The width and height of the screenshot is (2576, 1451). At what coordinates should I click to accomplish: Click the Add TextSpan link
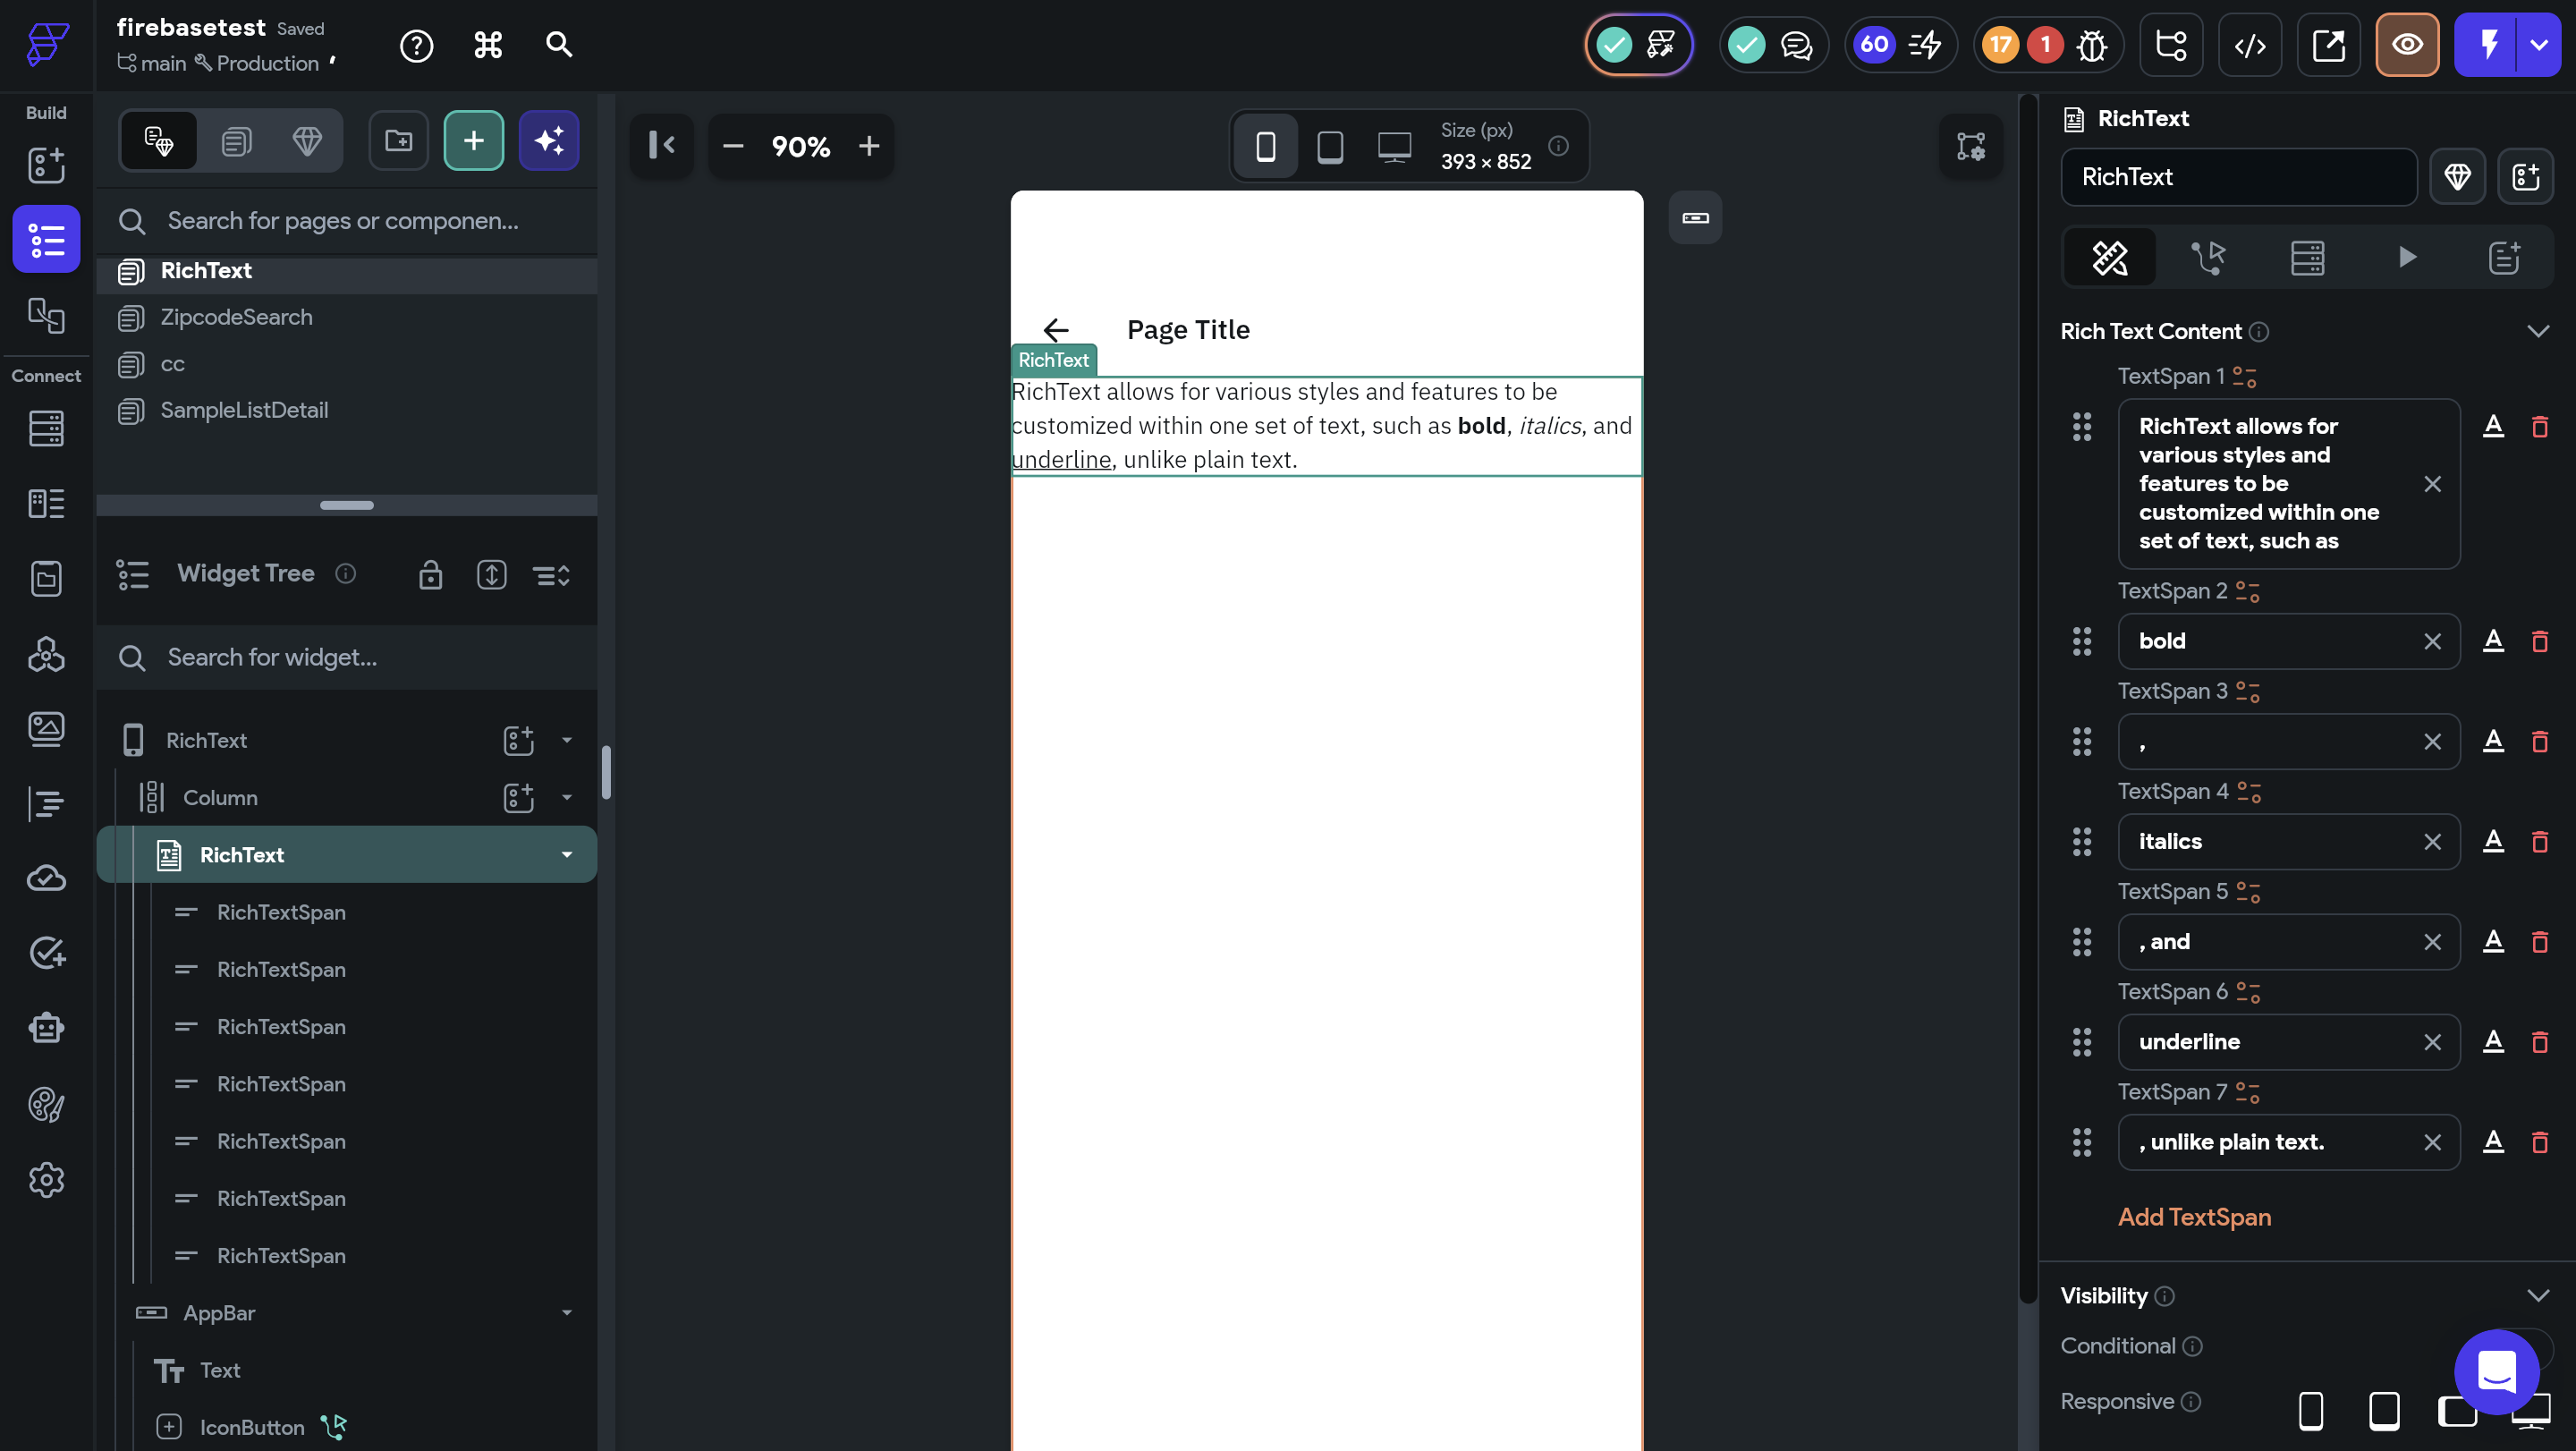click(x=2194, y=1217)
